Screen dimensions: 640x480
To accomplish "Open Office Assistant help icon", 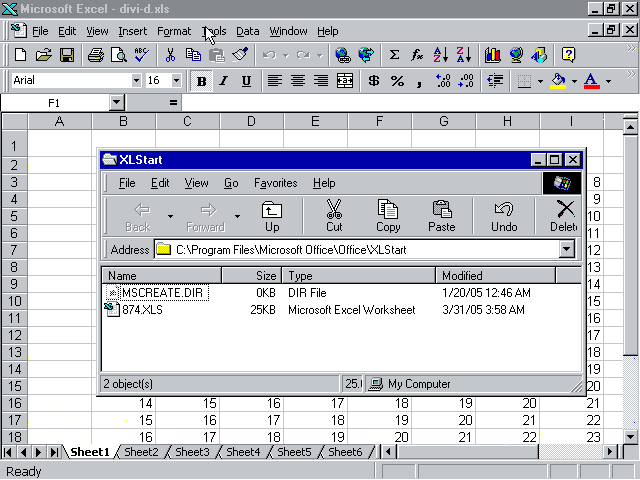I will (568, 55).
